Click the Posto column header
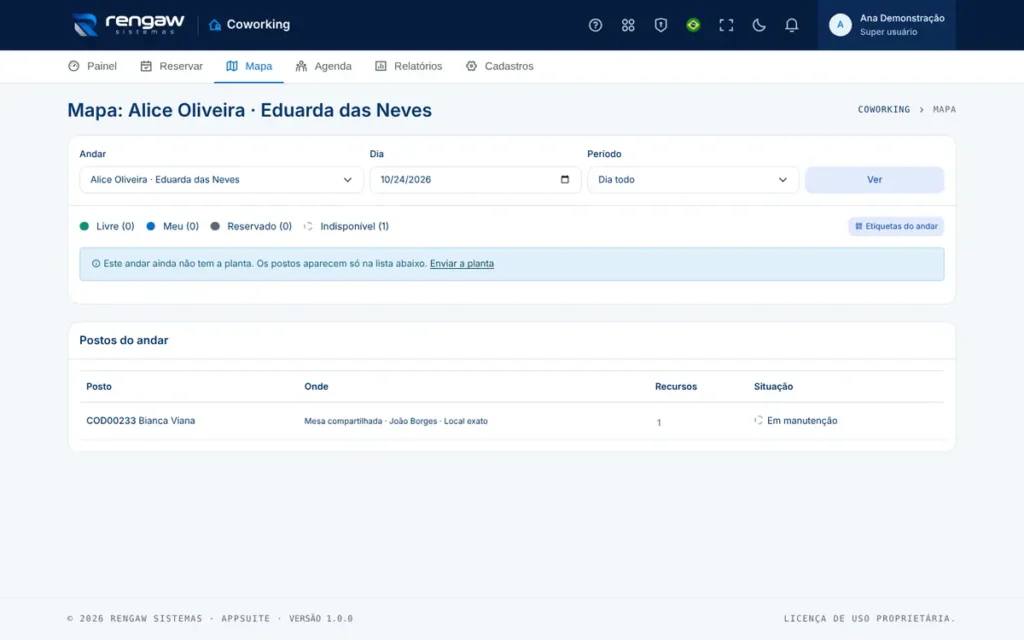Image resolution: width=1024 pixels, height=640 pixels. pos(99,387)
